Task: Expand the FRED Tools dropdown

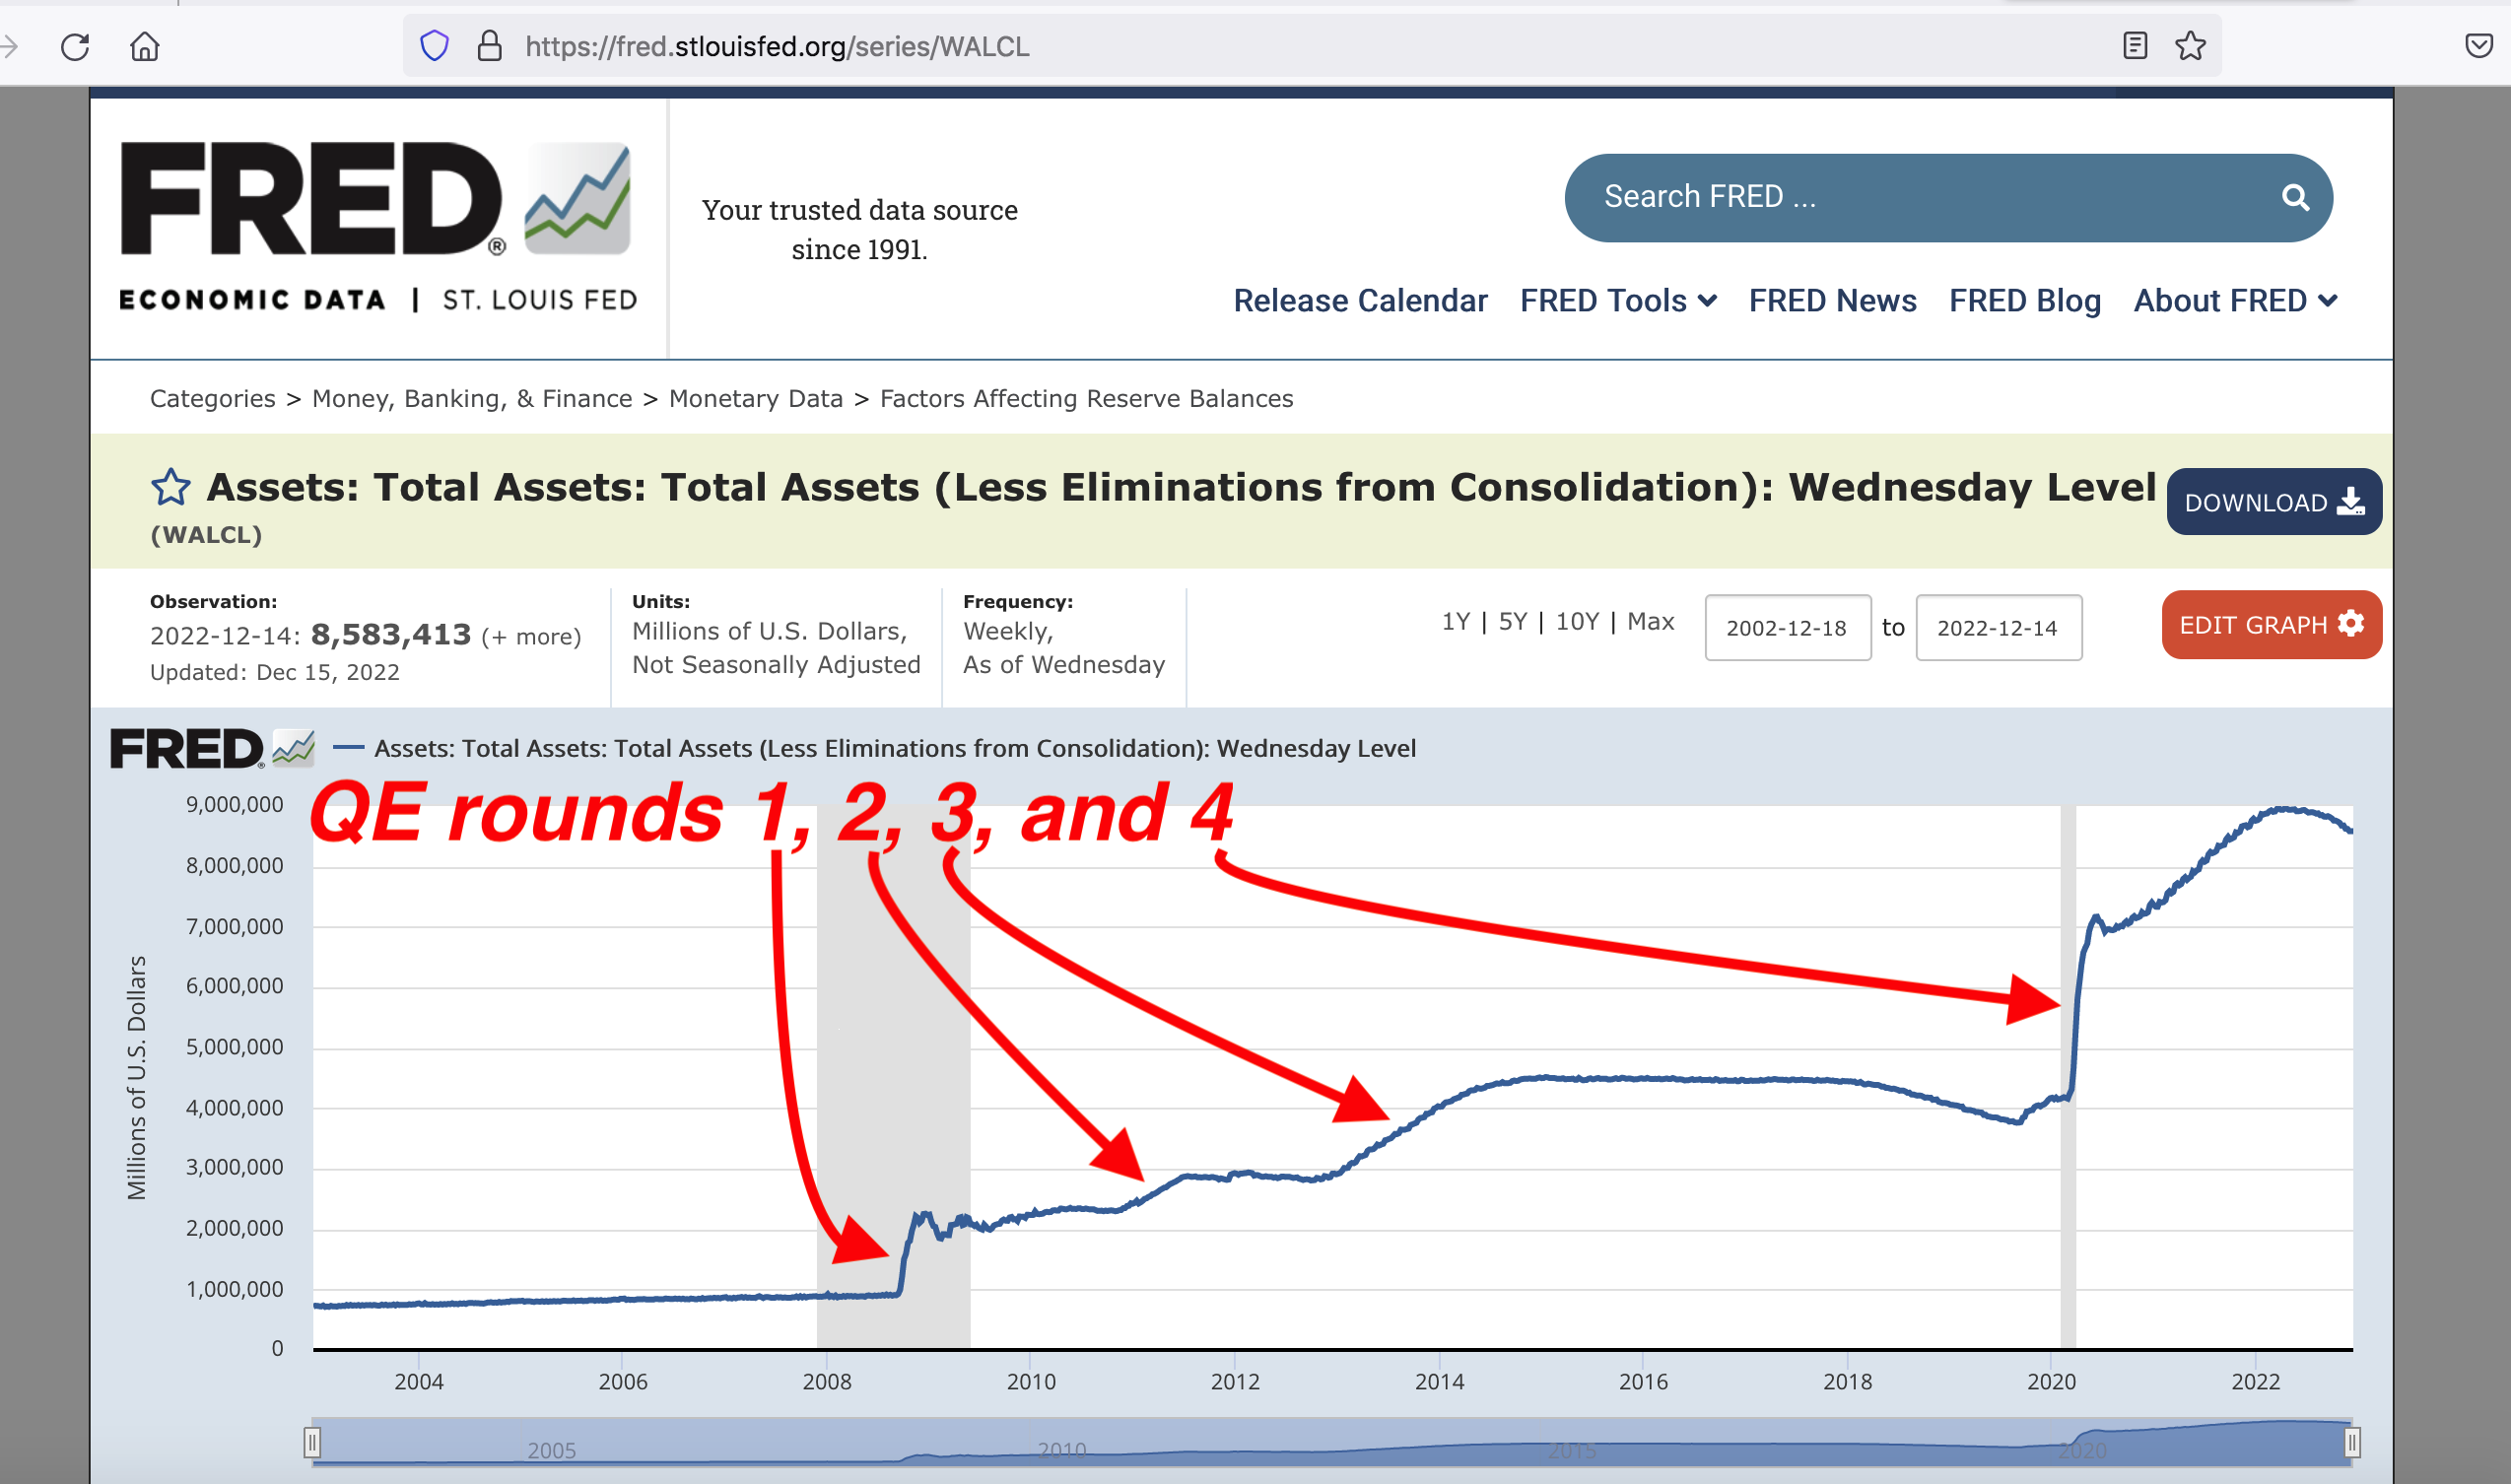Action: [x=1618, y=301]
